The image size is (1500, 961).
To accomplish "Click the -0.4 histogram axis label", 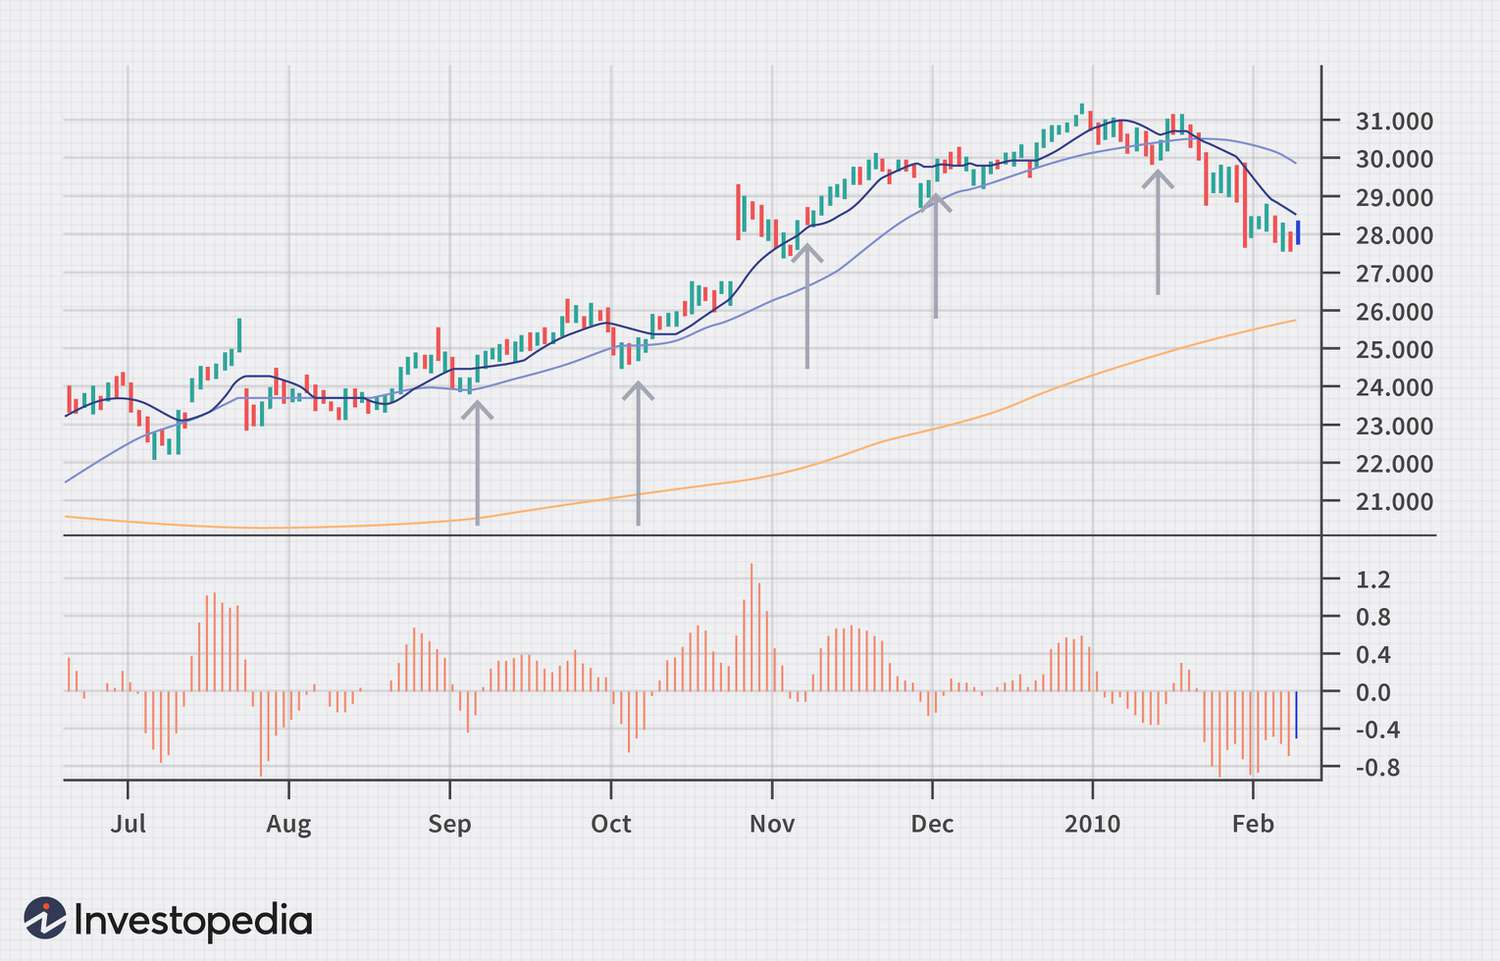I will point(1377,730).
